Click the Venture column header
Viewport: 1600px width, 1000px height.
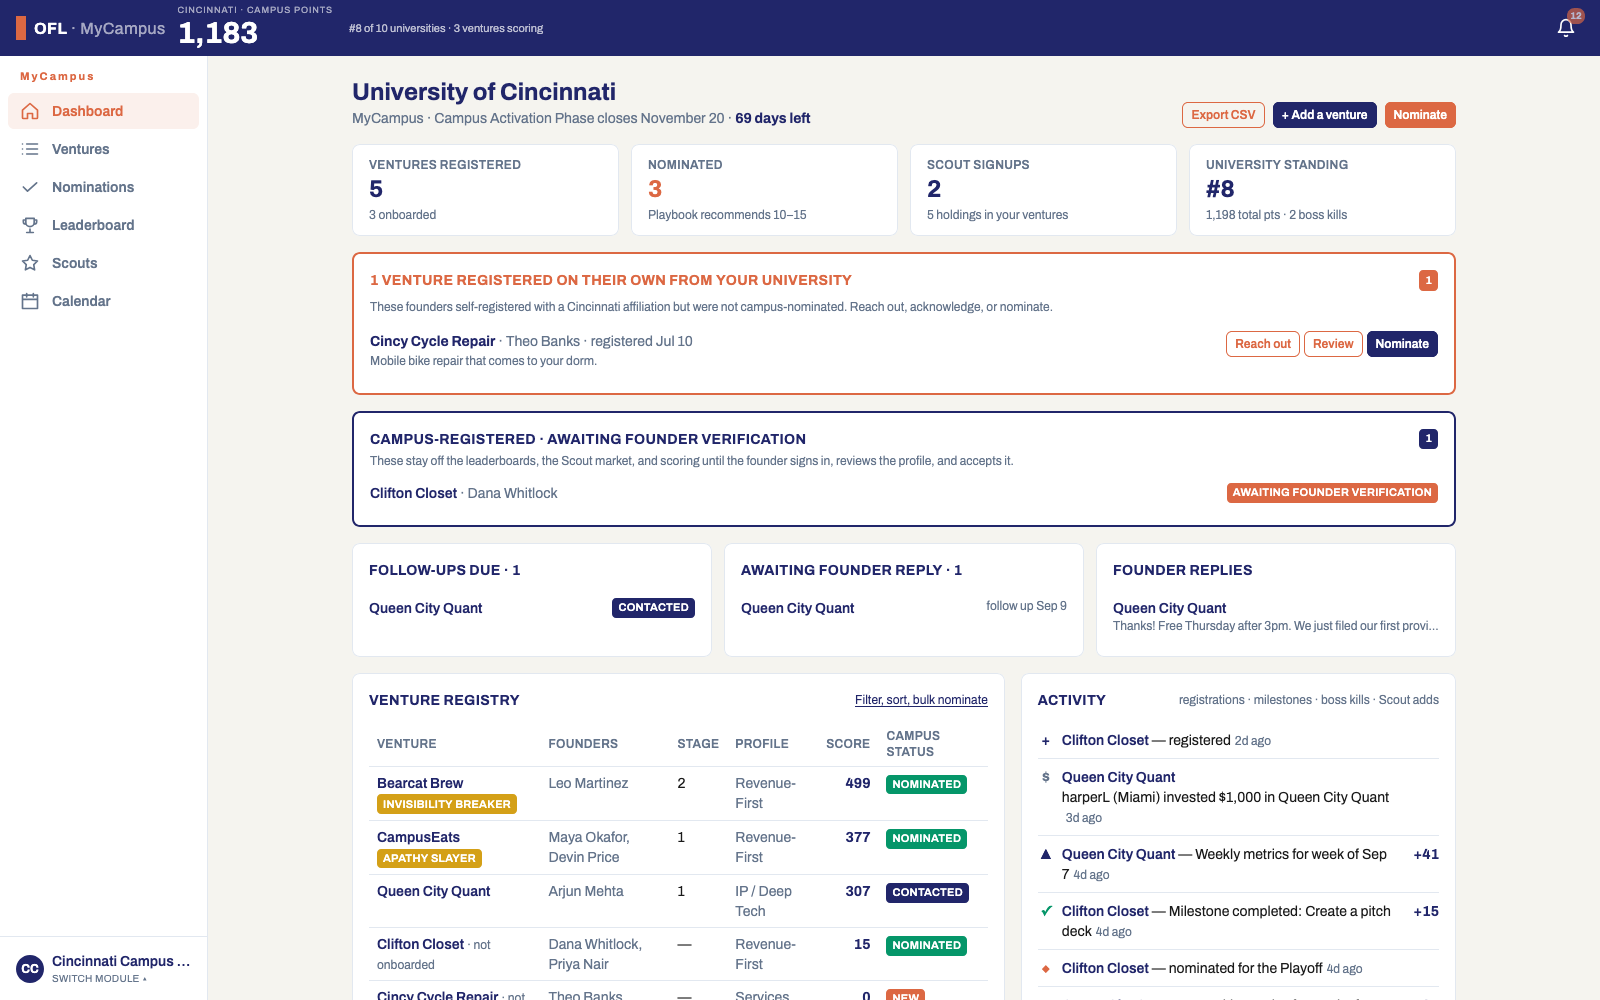point(406,744)
